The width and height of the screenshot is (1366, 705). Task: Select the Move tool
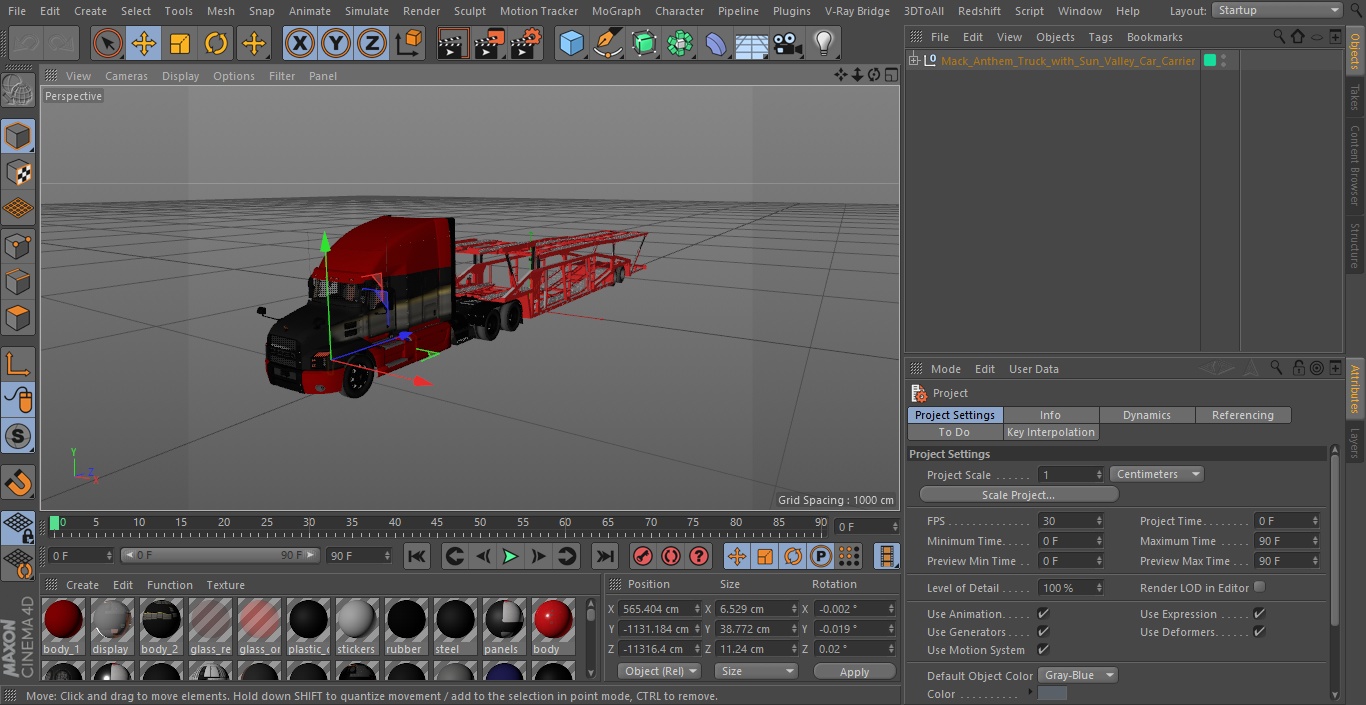[144, 44]
